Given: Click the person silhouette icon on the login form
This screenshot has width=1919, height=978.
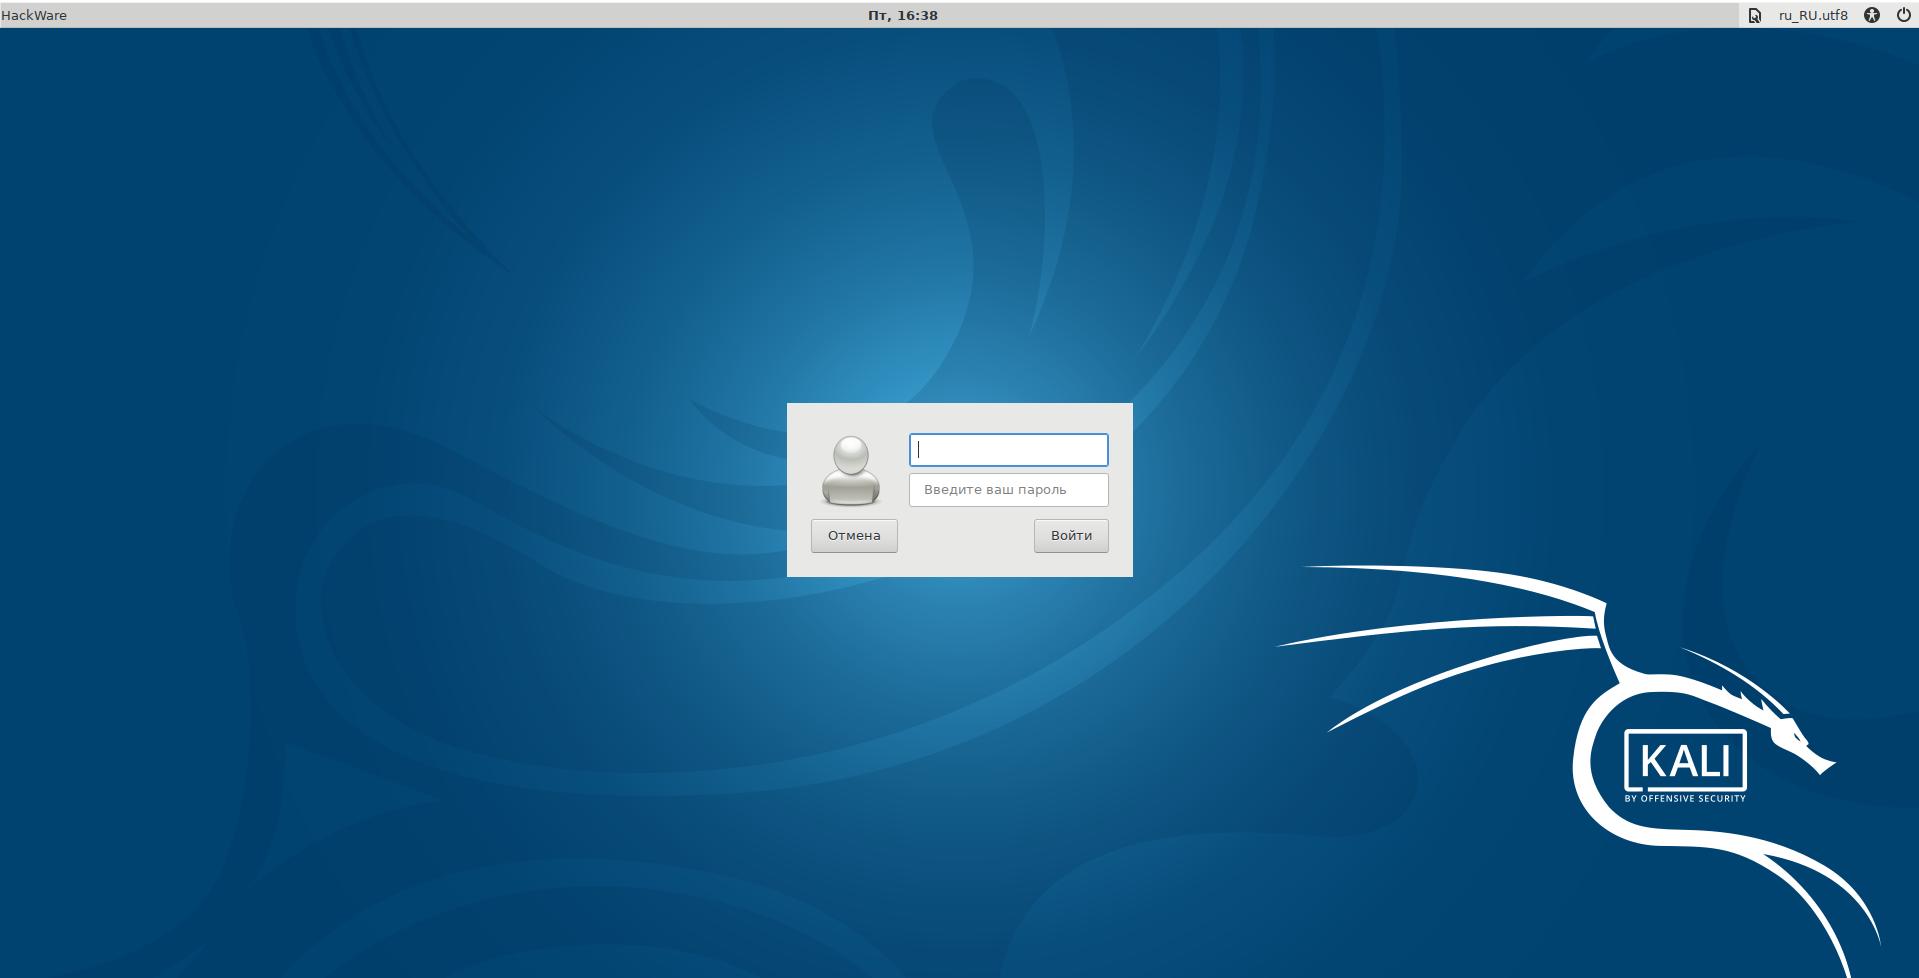Looking at the screenshot, I should coord(852,470).
